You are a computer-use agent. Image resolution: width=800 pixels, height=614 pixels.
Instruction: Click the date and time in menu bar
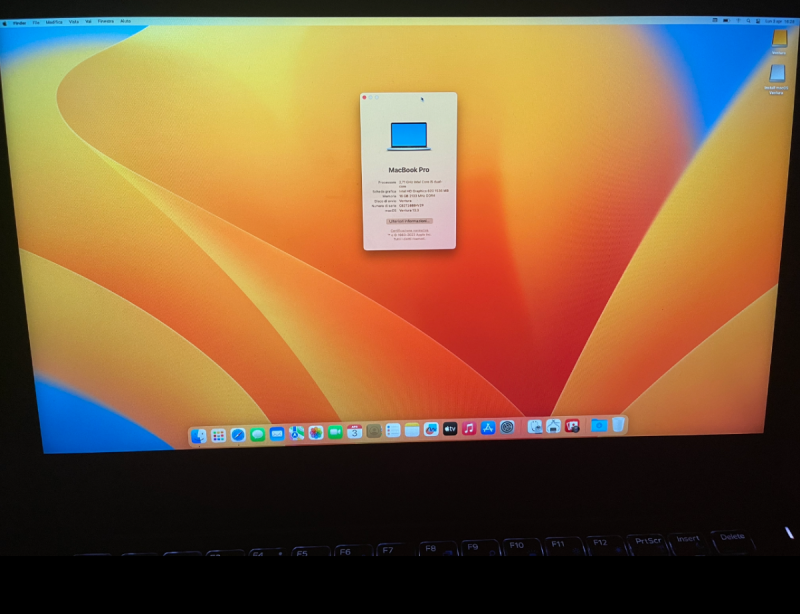click(780, 21)
